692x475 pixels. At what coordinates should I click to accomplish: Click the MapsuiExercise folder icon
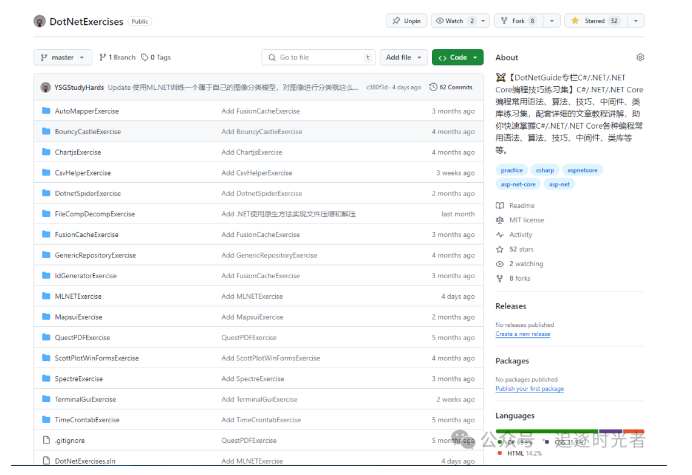click(46, 317)
